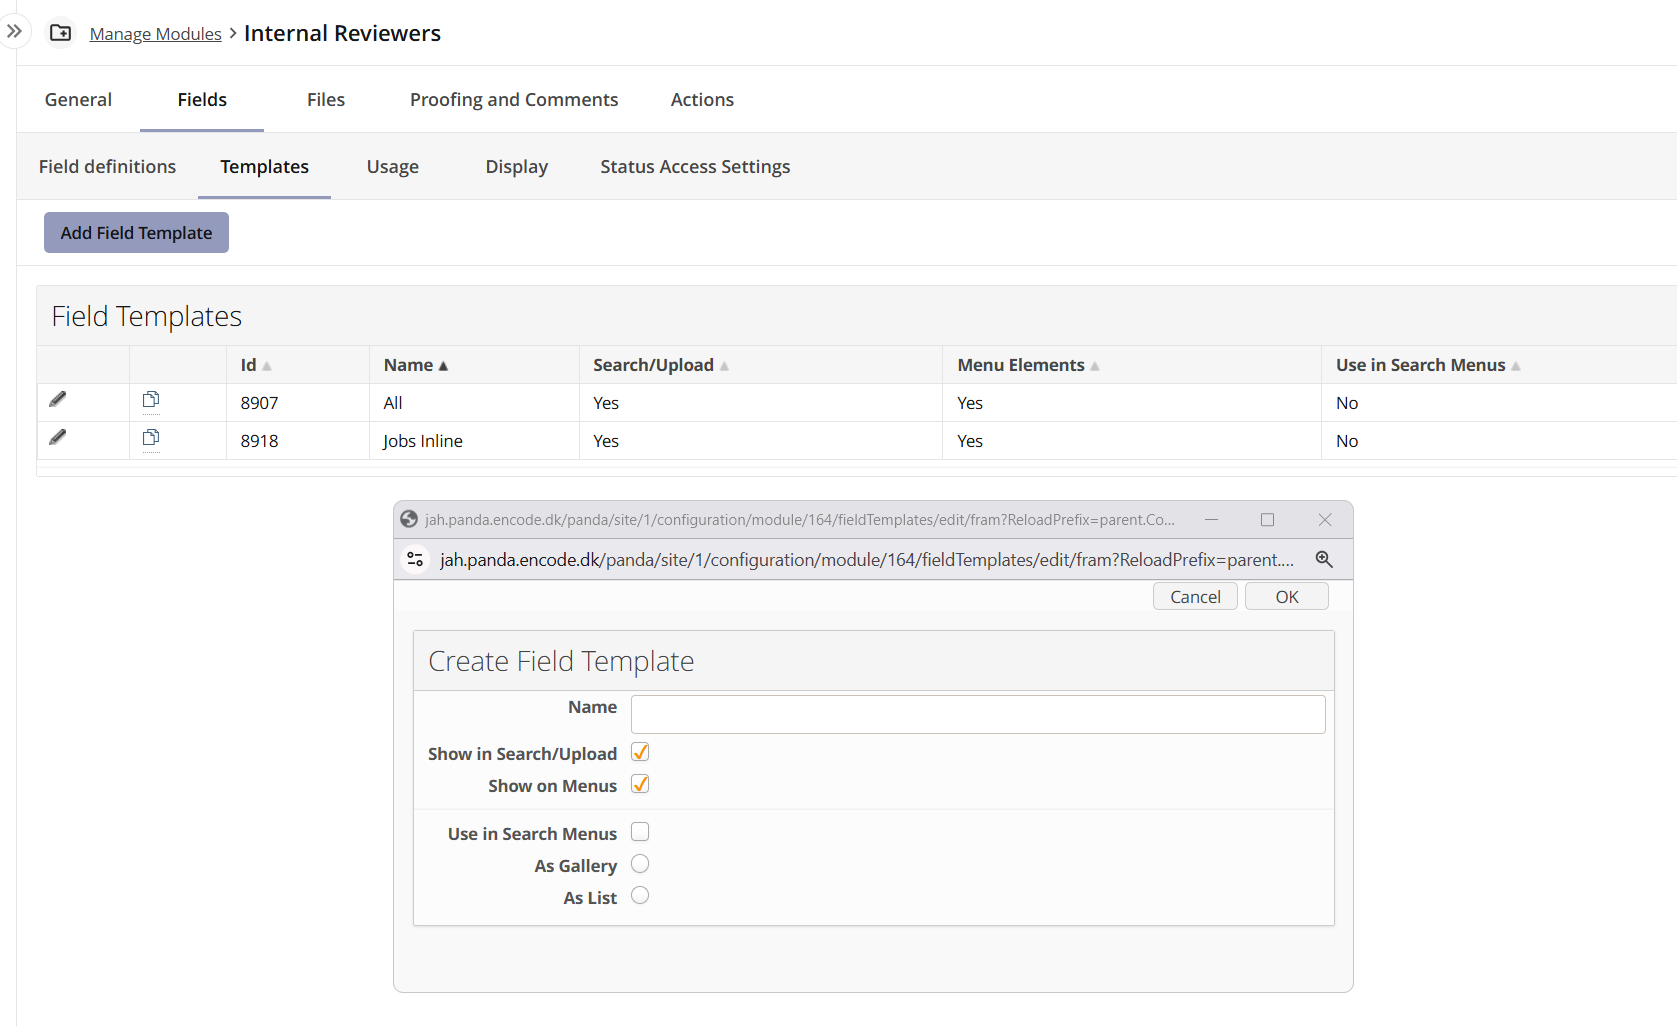
Task: Open site settings icon in popup address bar
Action: tap(415, 559)
